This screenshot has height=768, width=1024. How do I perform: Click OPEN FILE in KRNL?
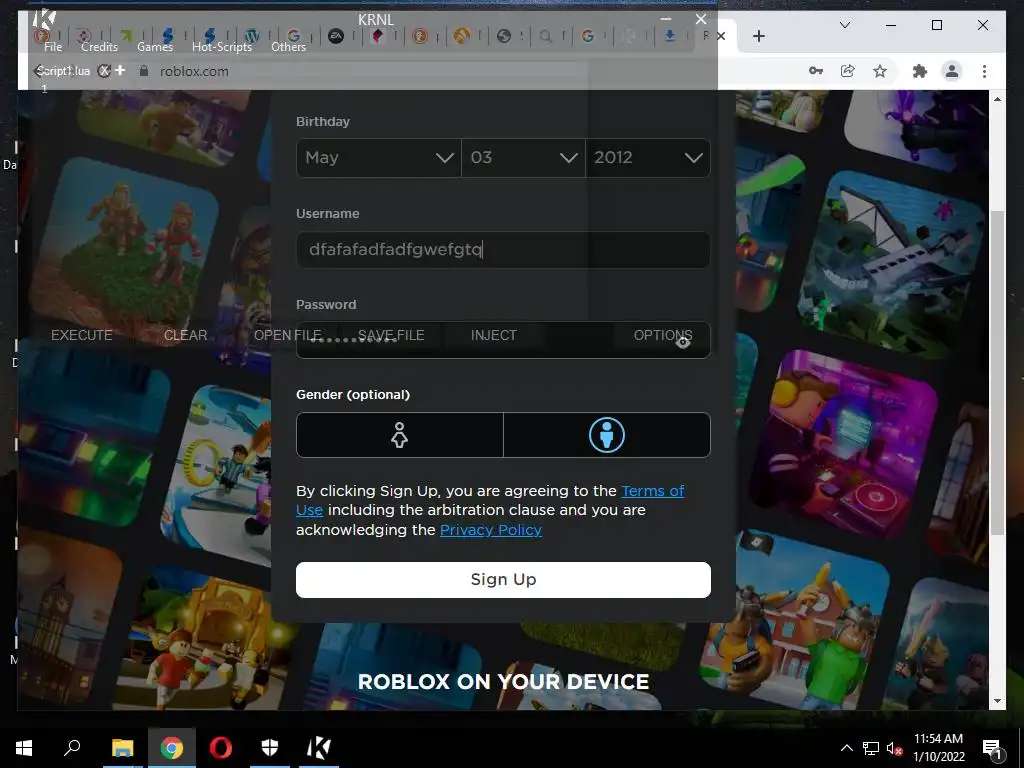click(287, 335)
